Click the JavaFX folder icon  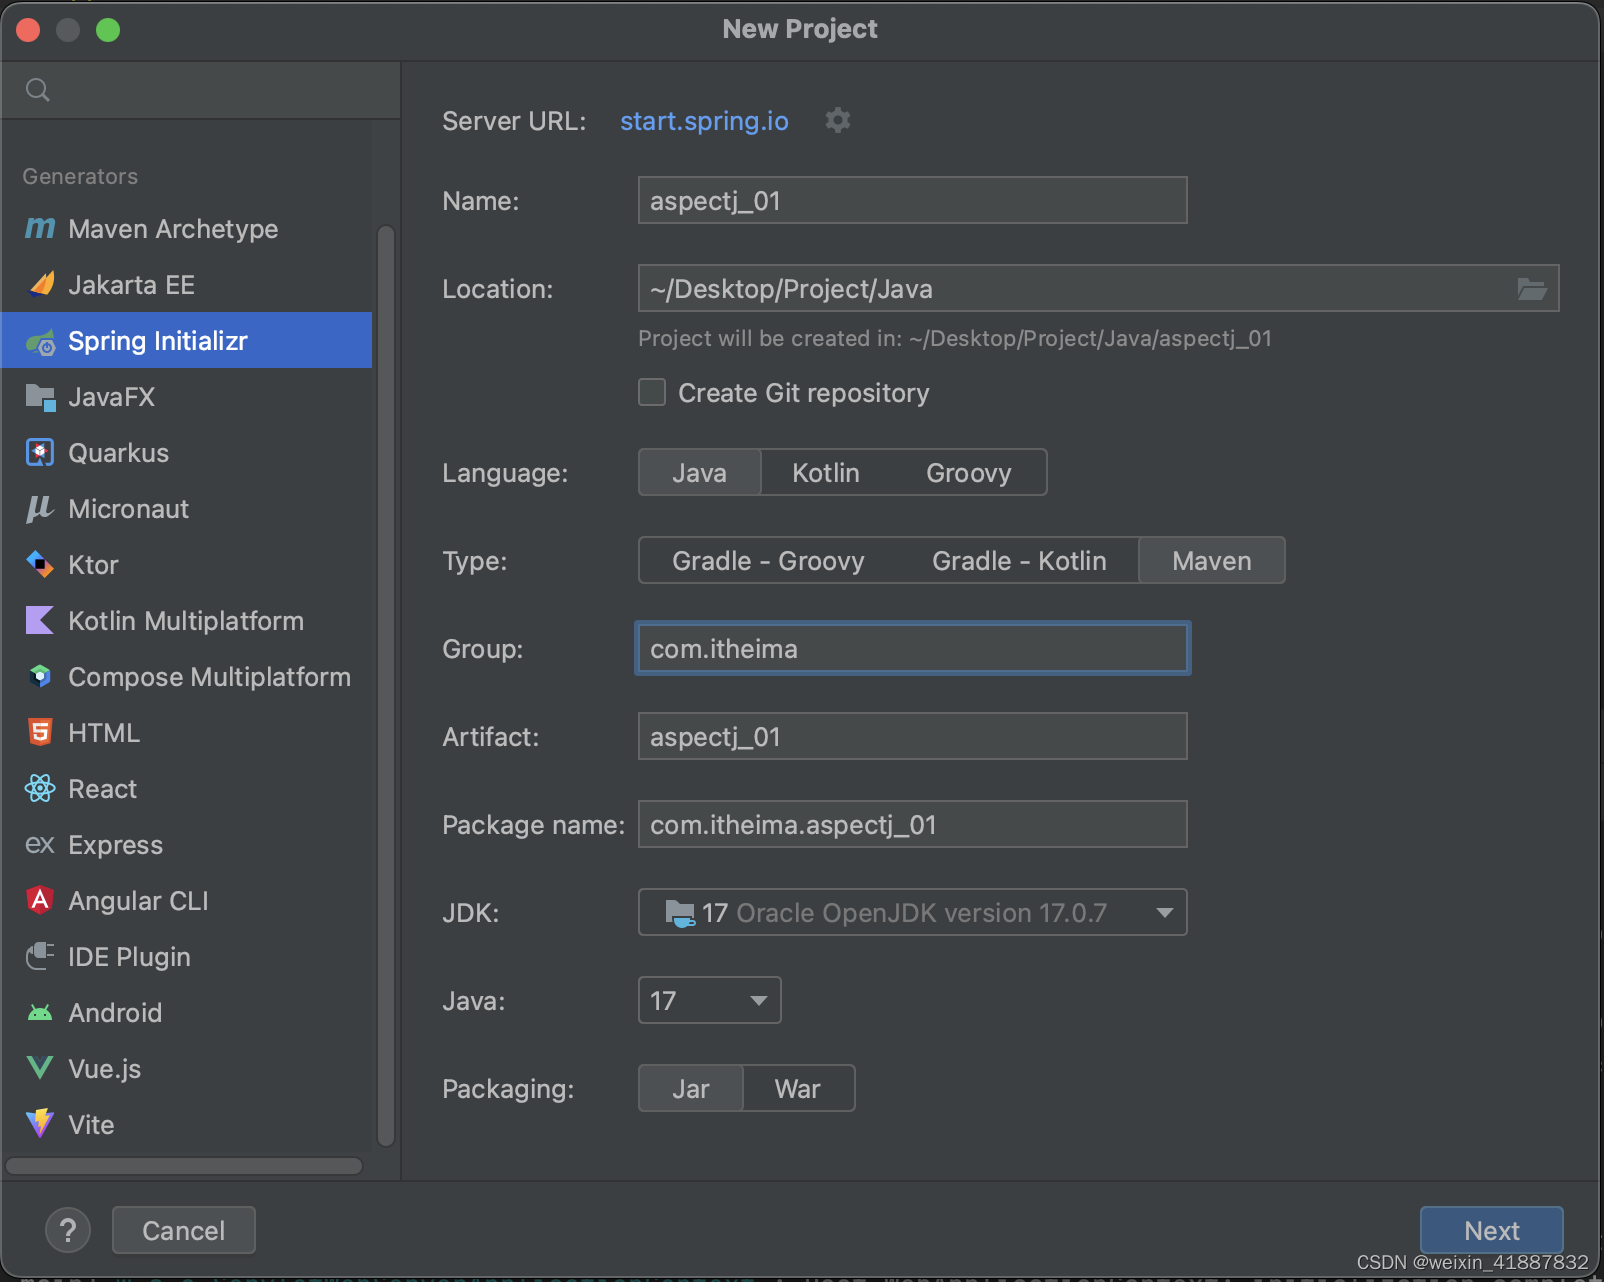(41, 397)
